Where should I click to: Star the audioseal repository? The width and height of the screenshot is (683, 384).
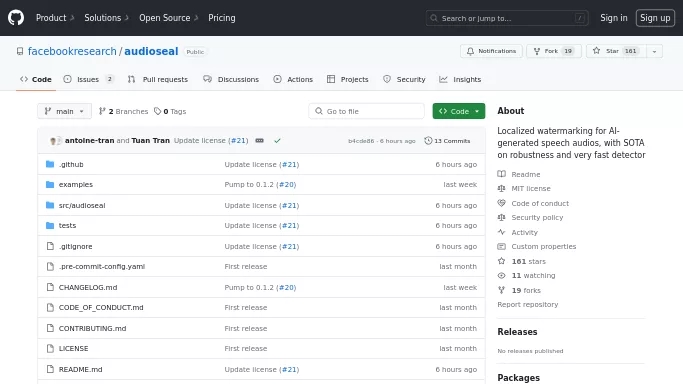coord(616,51)
